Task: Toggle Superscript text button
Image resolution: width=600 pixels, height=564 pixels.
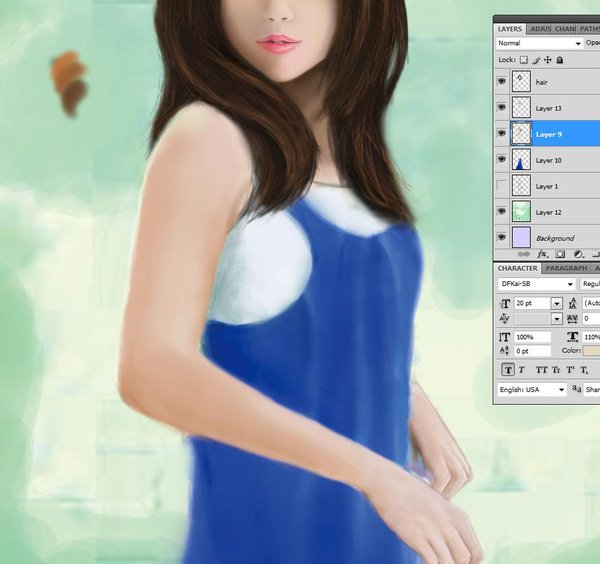Action: pyautogui.click(x=570, y=370)
